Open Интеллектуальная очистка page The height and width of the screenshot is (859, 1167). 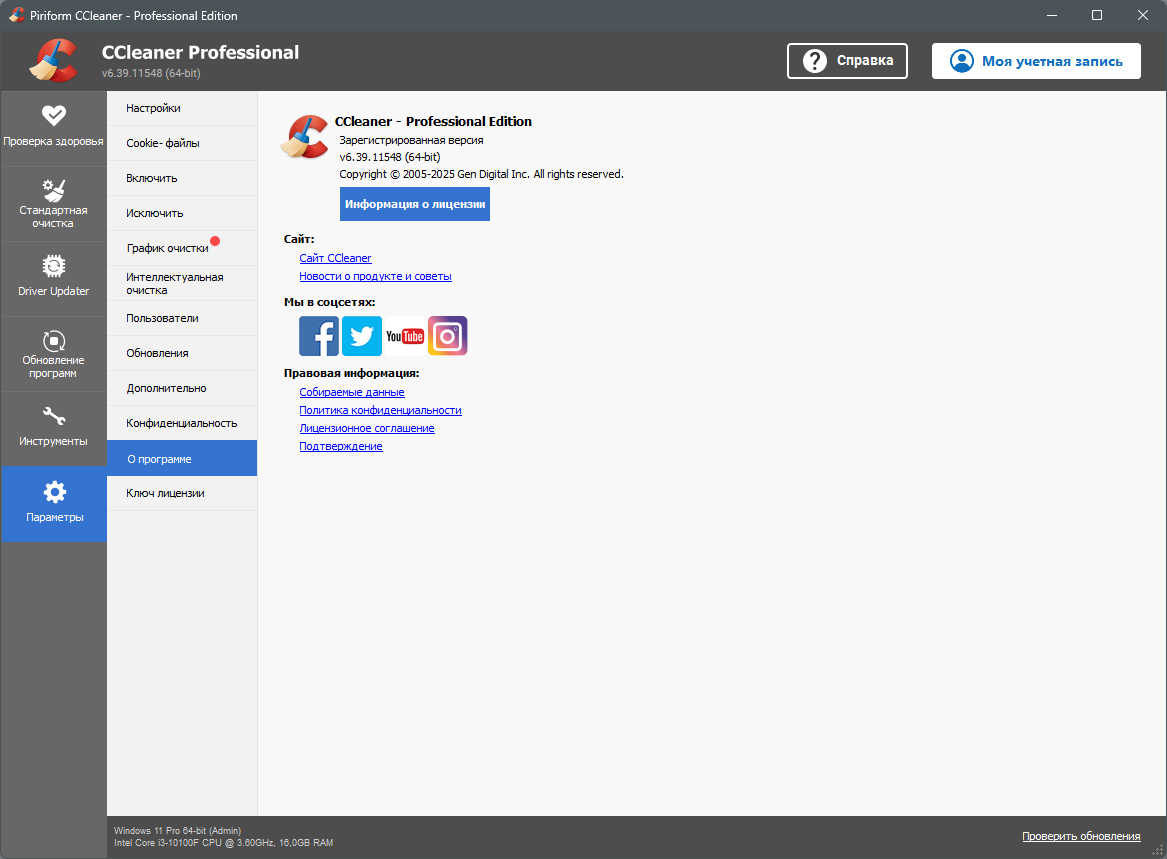pos(182,284)
